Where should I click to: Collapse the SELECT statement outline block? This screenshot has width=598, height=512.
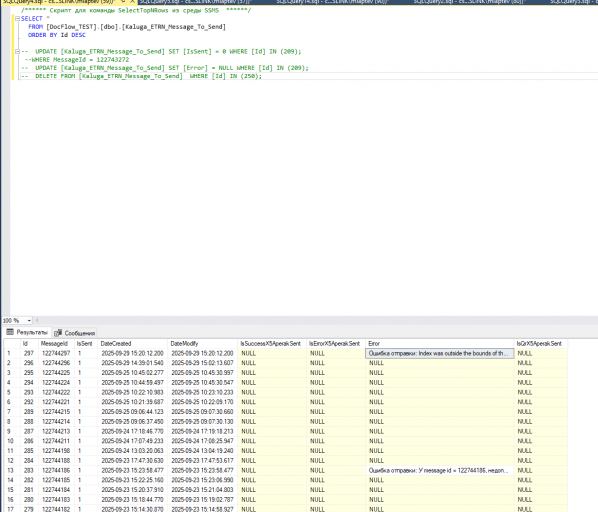(x=17, y=18)
